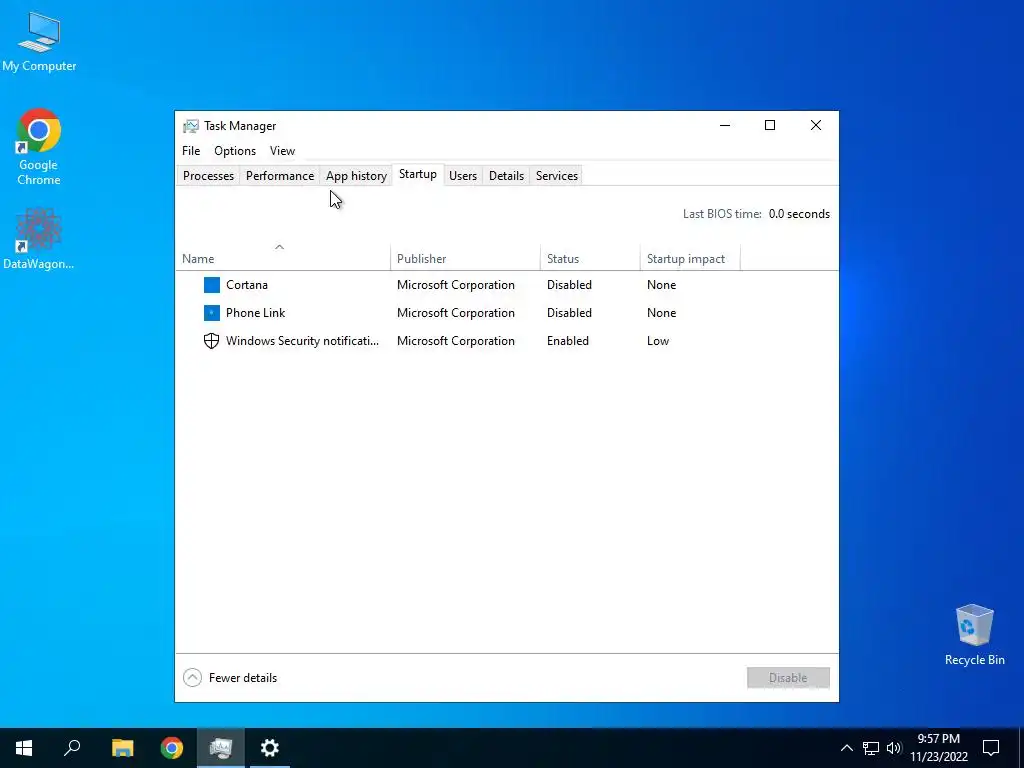Switch to the Performance tab
This screenshot has height=768, width=1024.
click(x=280, y=176)
